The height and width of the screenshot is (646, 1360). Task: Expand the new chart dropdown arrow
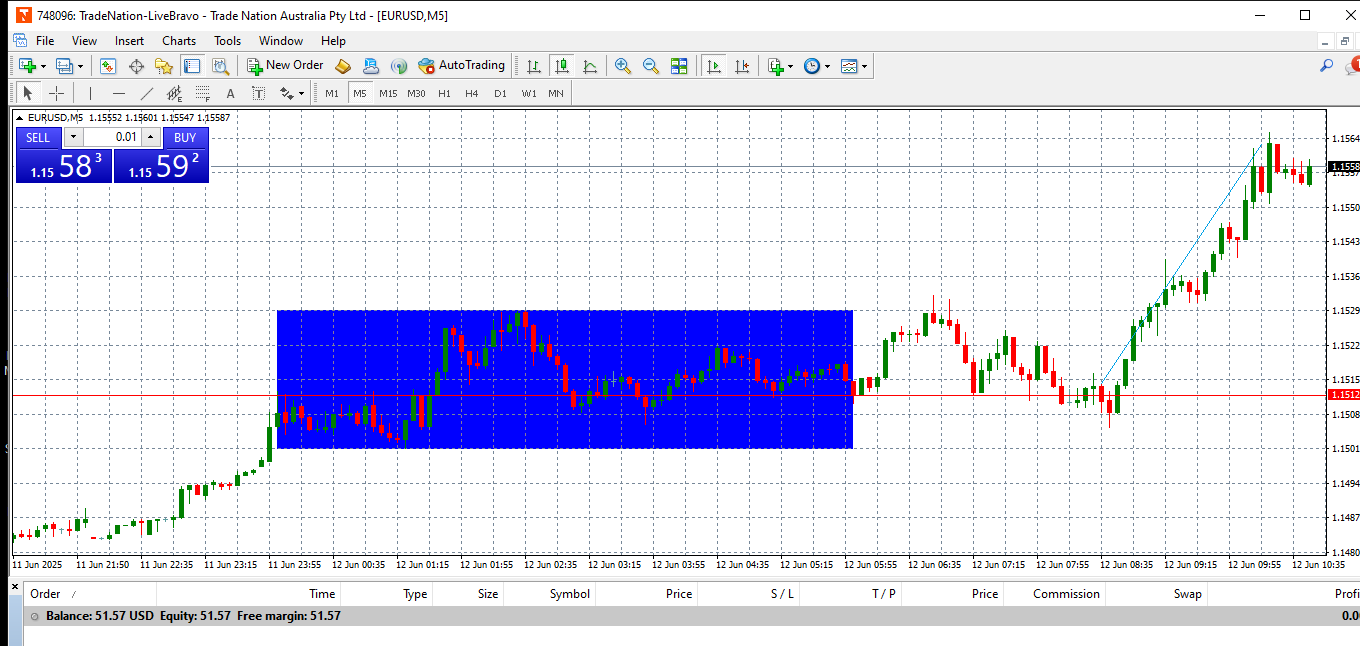point(43,66)
